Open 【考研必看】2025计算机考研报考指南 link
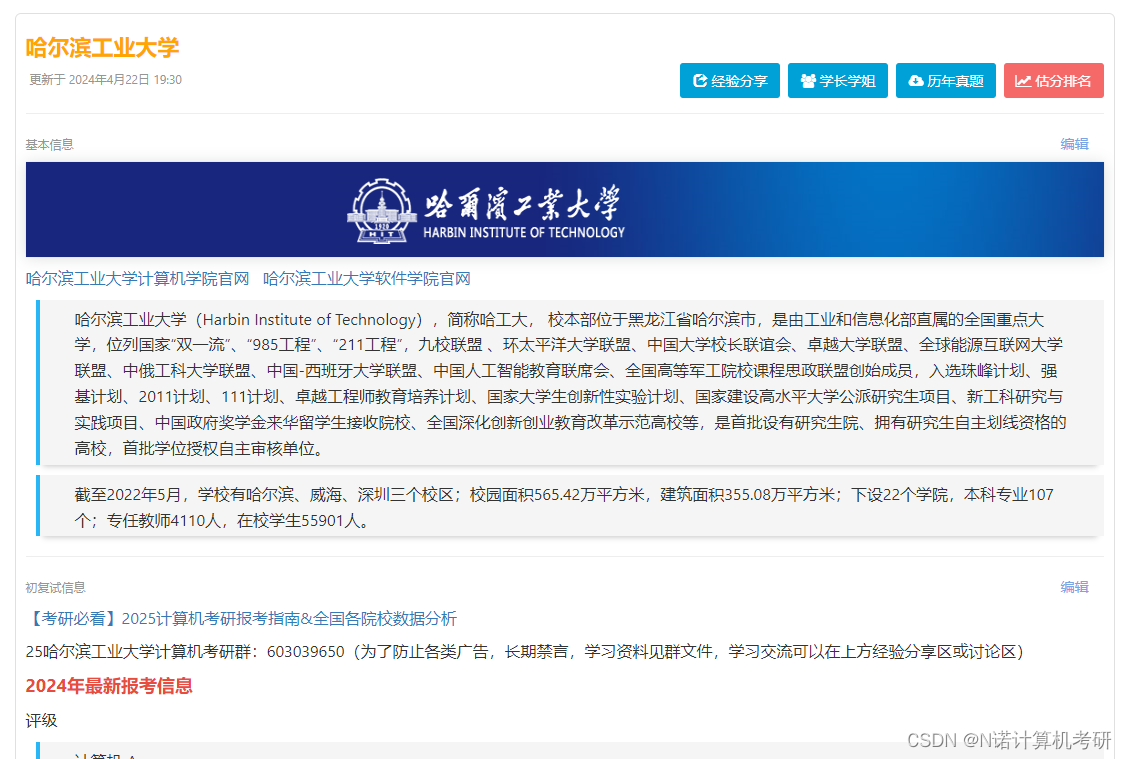1127x759 pixels. point(242,618)
